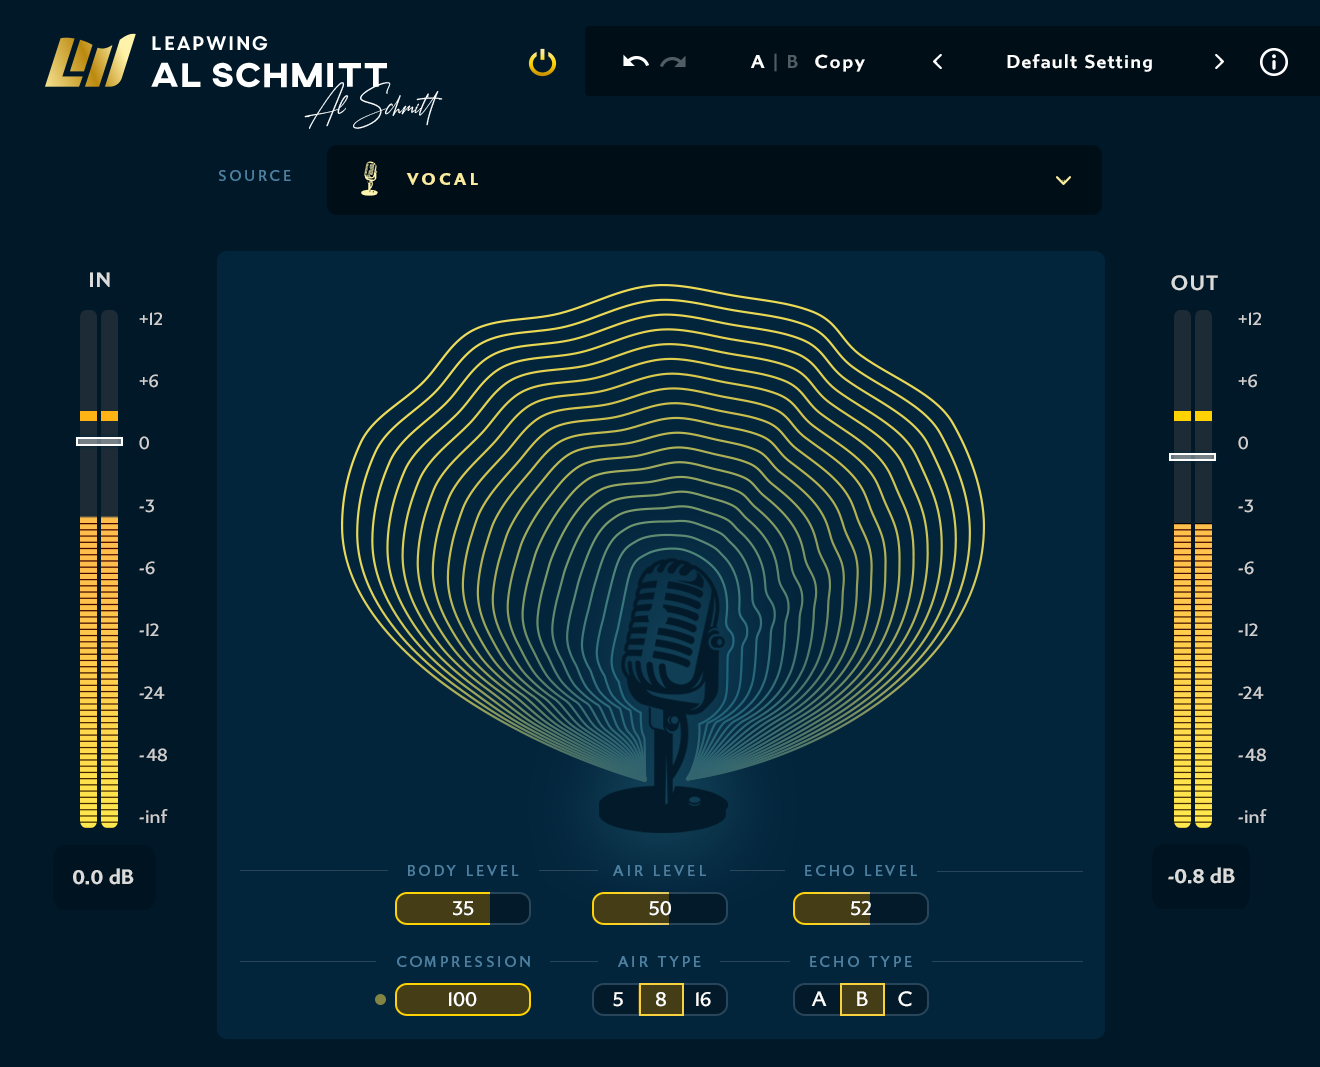Click the Copy button
This screenshot has height=1067, width=1320.
(x=839, y=62)
